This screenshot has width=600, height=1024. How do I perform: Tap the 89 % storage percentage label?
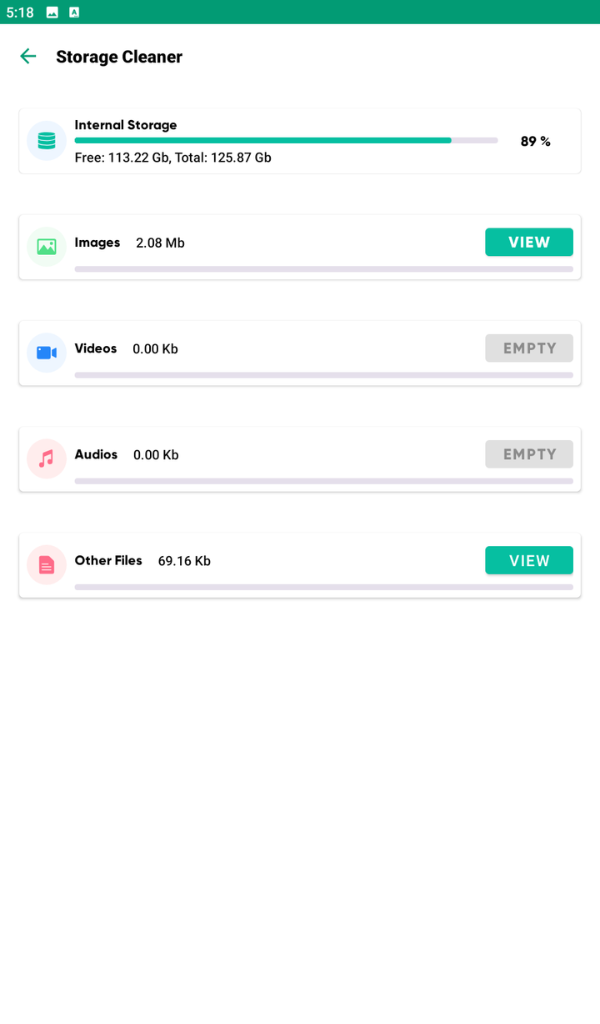(535, 142)
